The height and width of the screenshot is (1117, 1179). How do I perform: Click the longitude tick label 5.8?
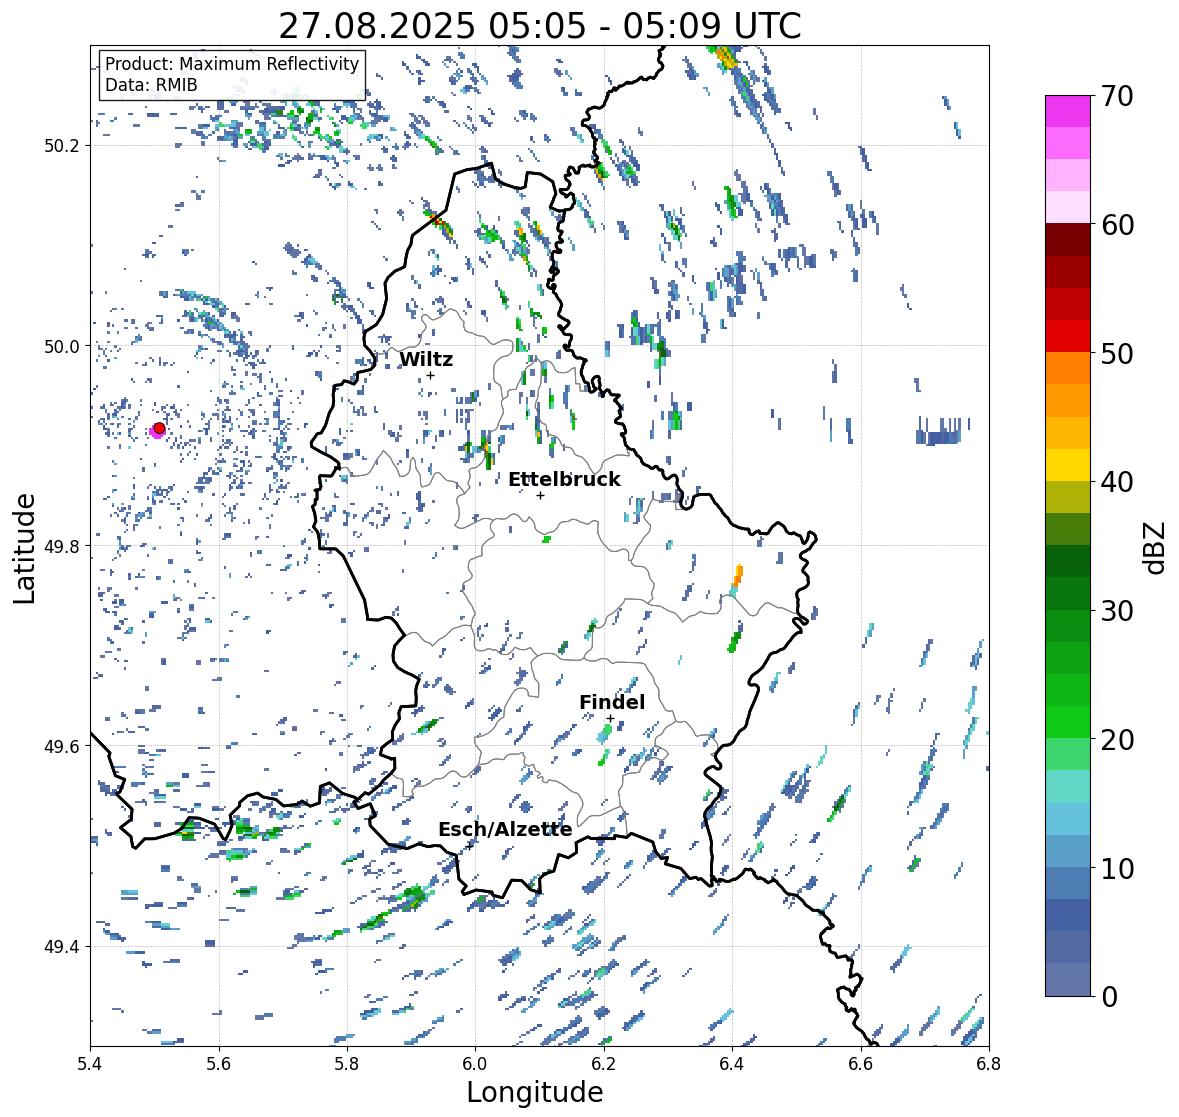tap(347, 1063)
